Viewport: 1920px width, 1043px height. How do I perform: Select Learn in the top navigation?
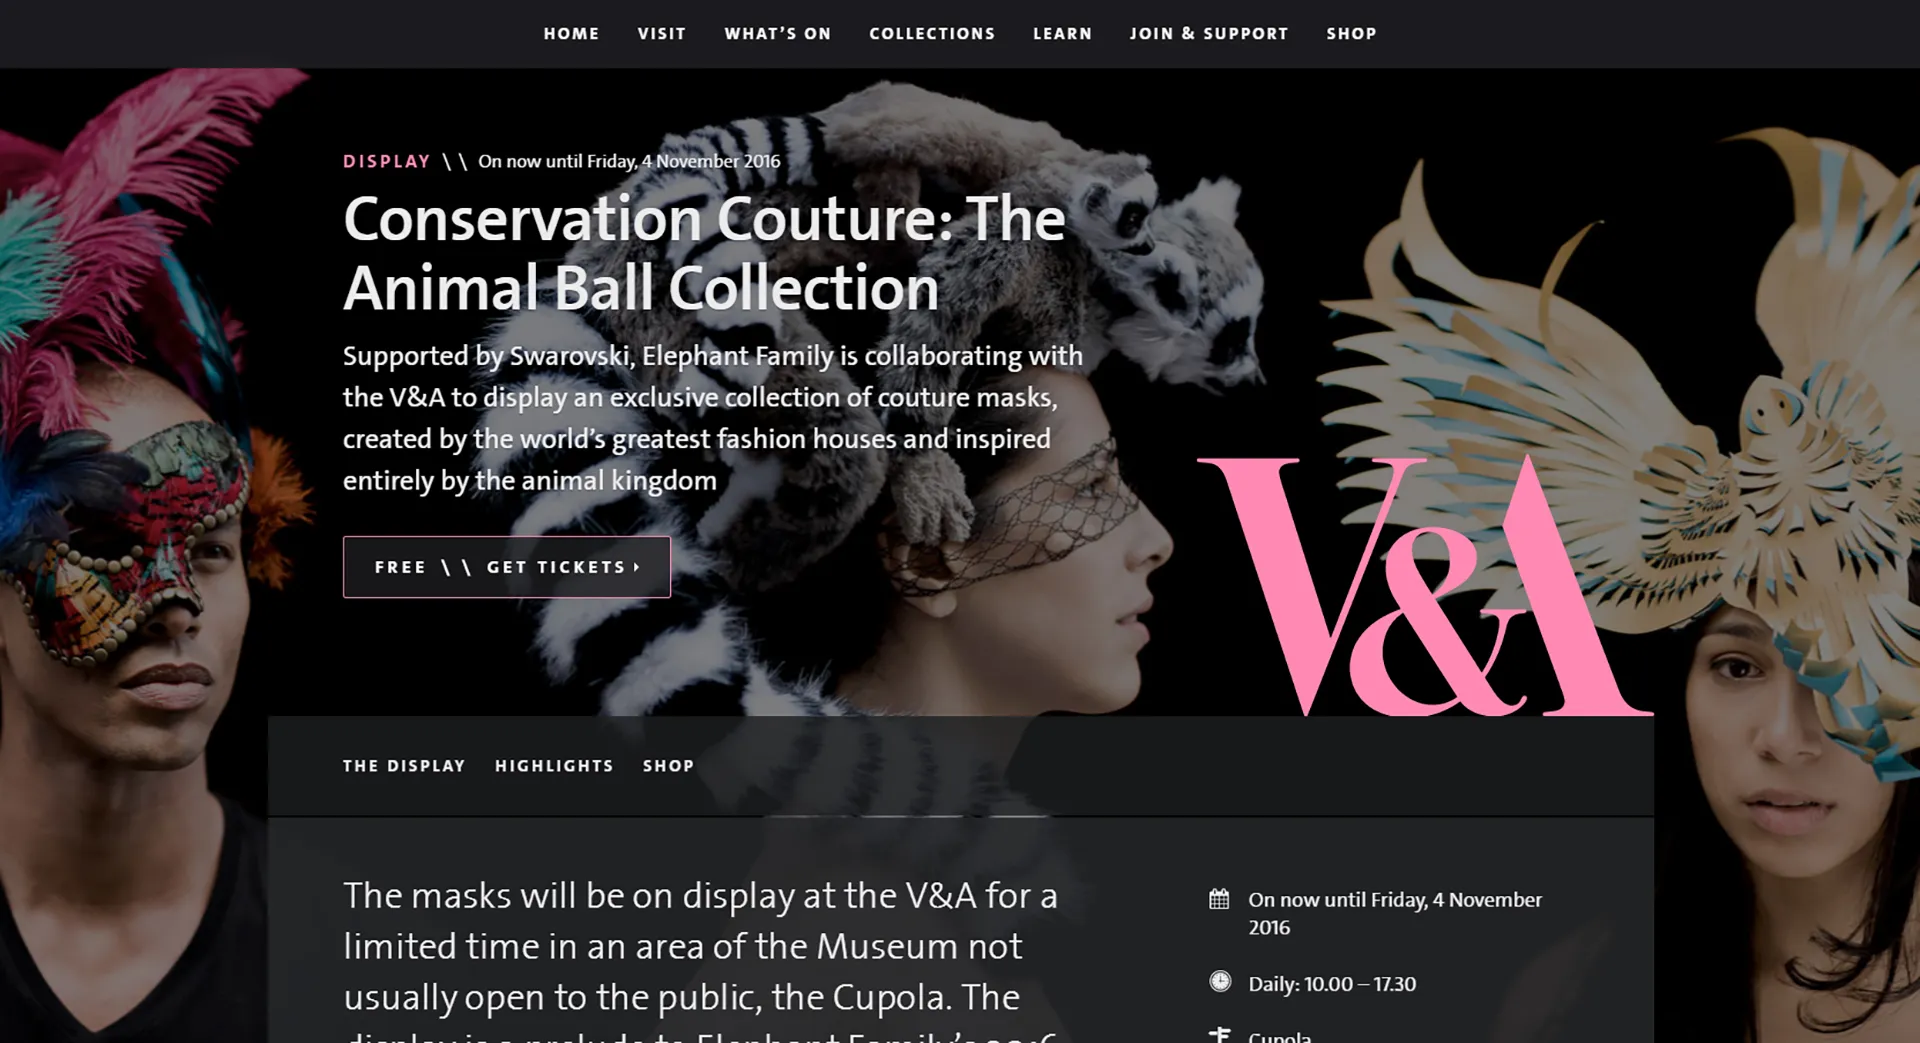[x=1062, y=34]
